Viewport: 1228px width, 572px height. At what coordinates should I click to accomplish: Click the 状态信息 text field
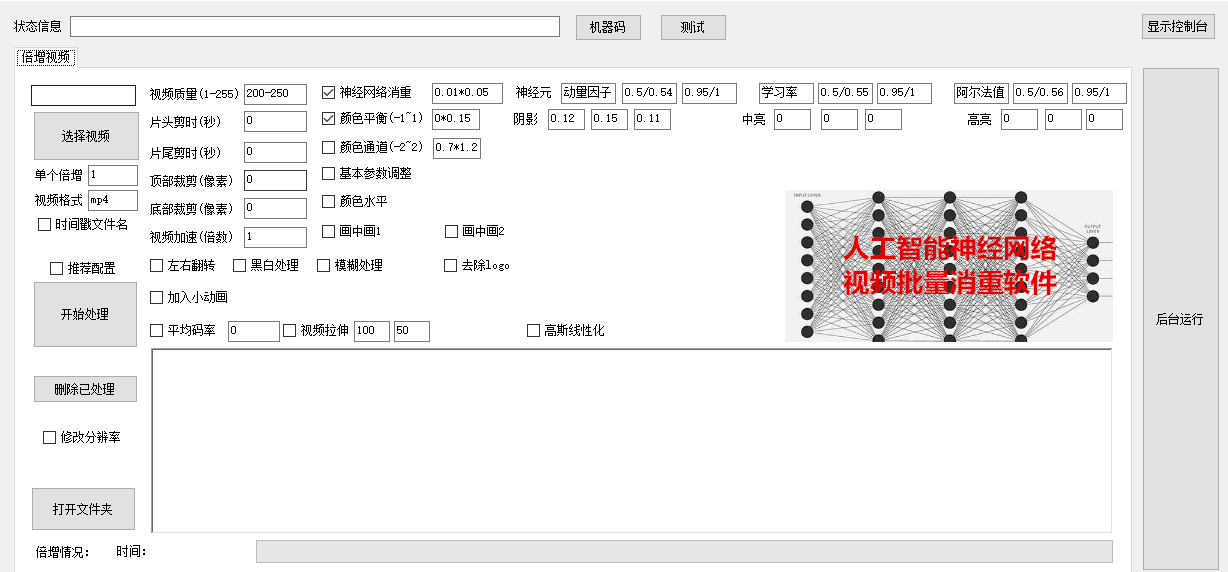pos(314,27)
